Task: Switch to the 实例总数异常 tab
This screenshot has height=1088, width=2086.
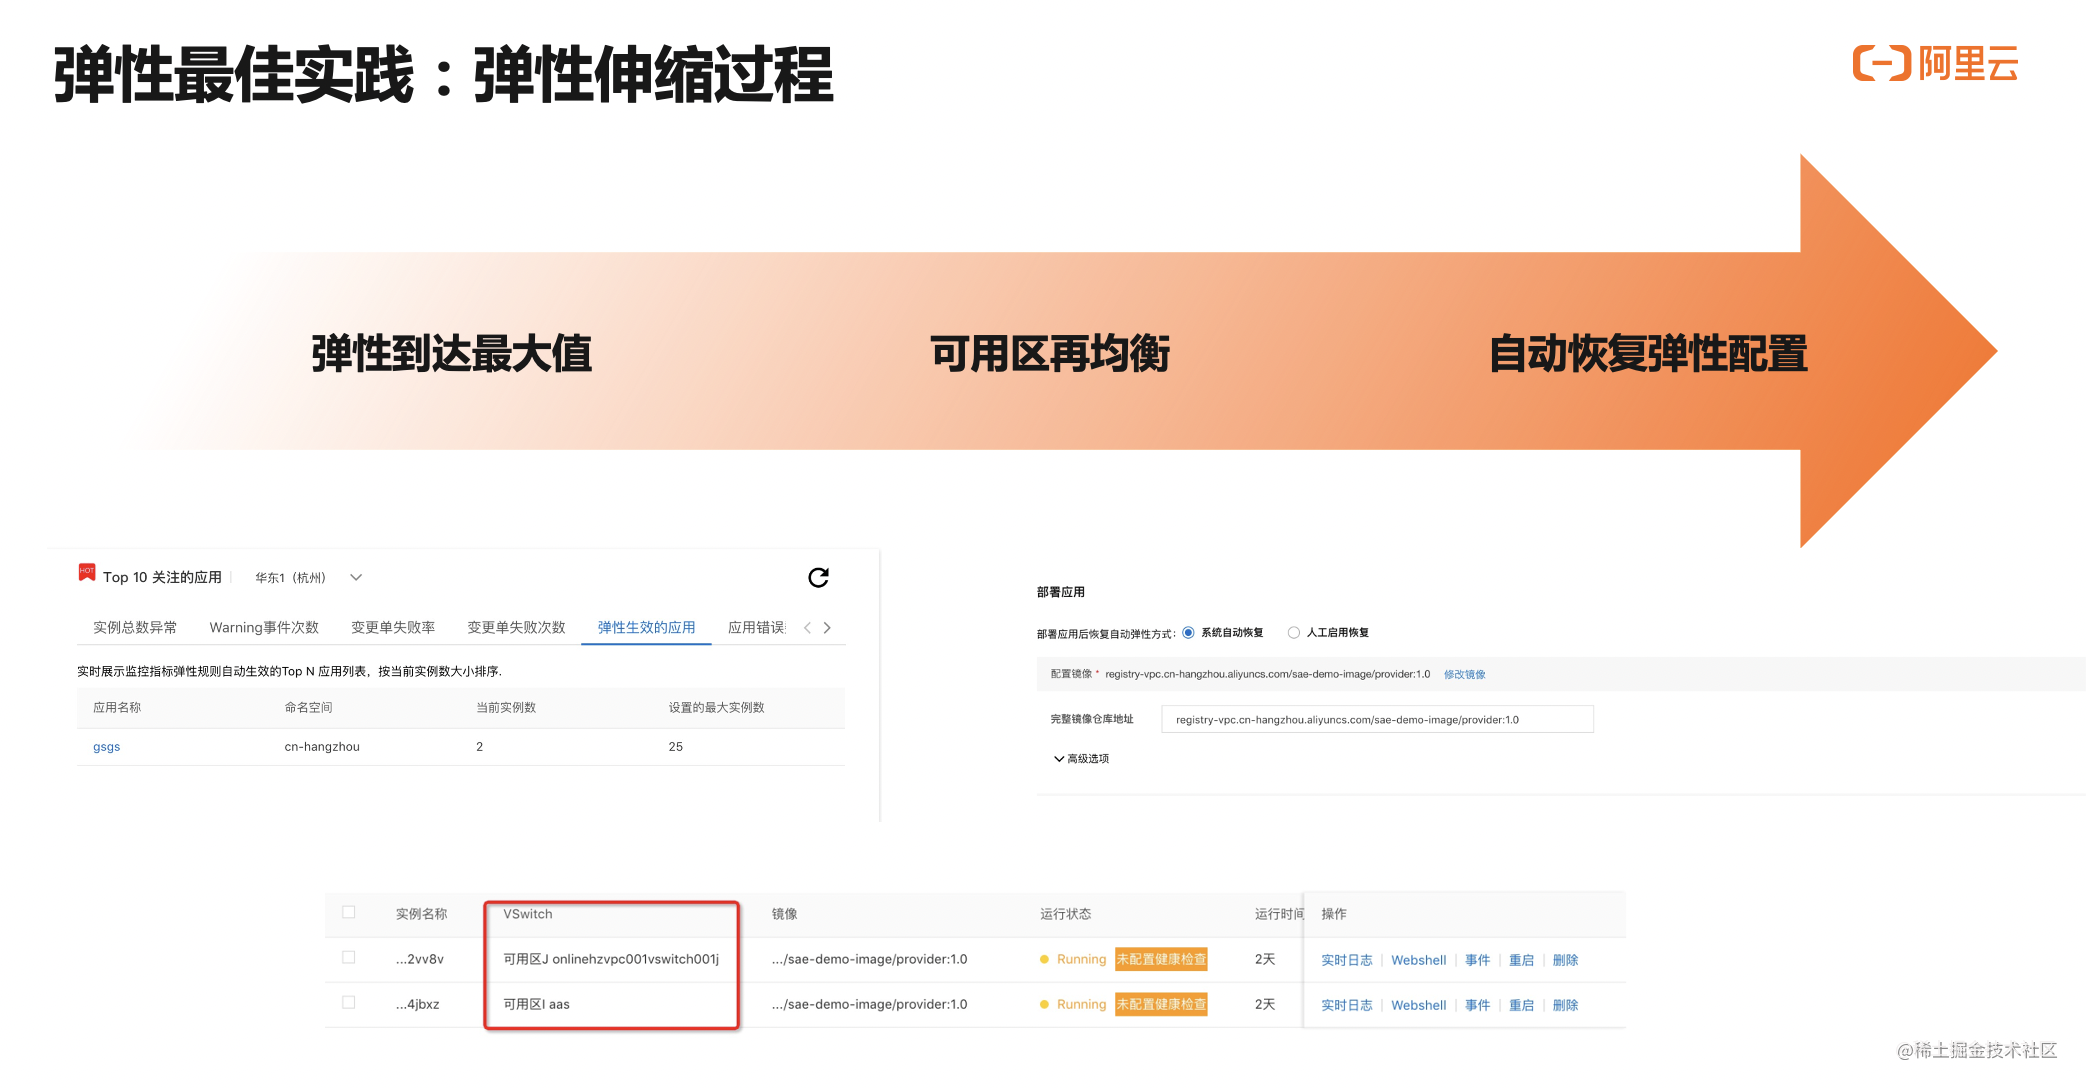Action: [135, 627]
